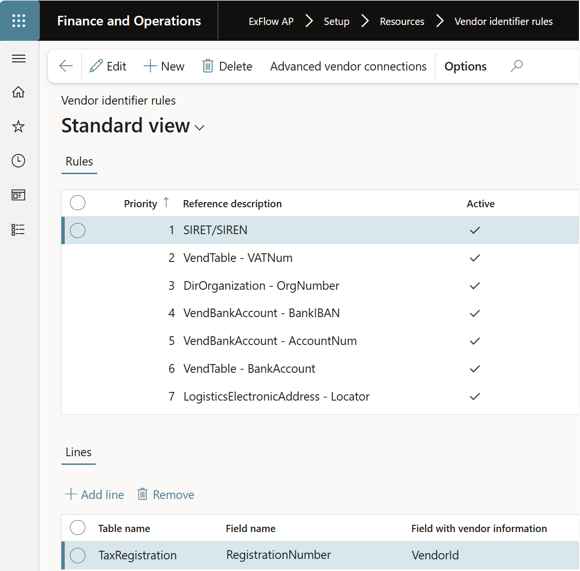580x571 pixels.
Task: Open Active column header in Rules
Action: [x=480, y=203]
